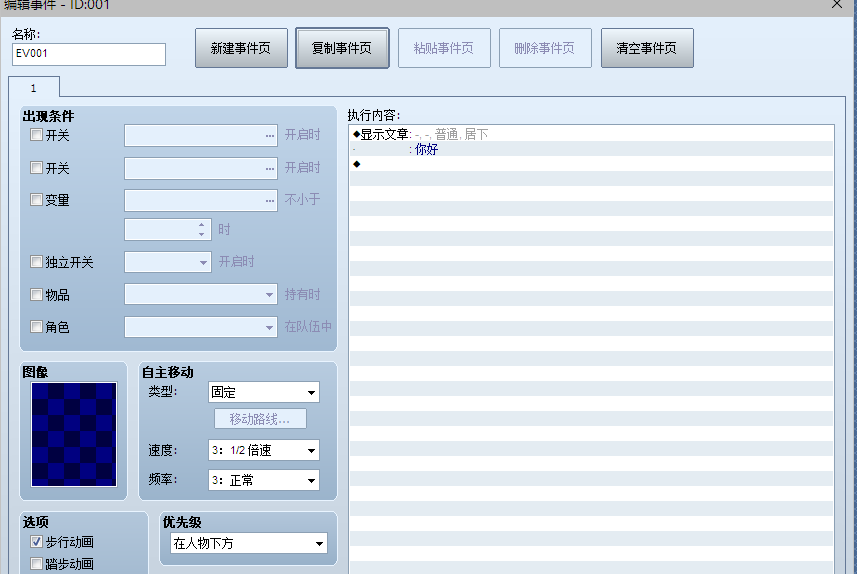Image resolution: width=857 pixels, height=574 pixels.
Task: Close the 编辑事件 dialog
Action: pos(837,4)
